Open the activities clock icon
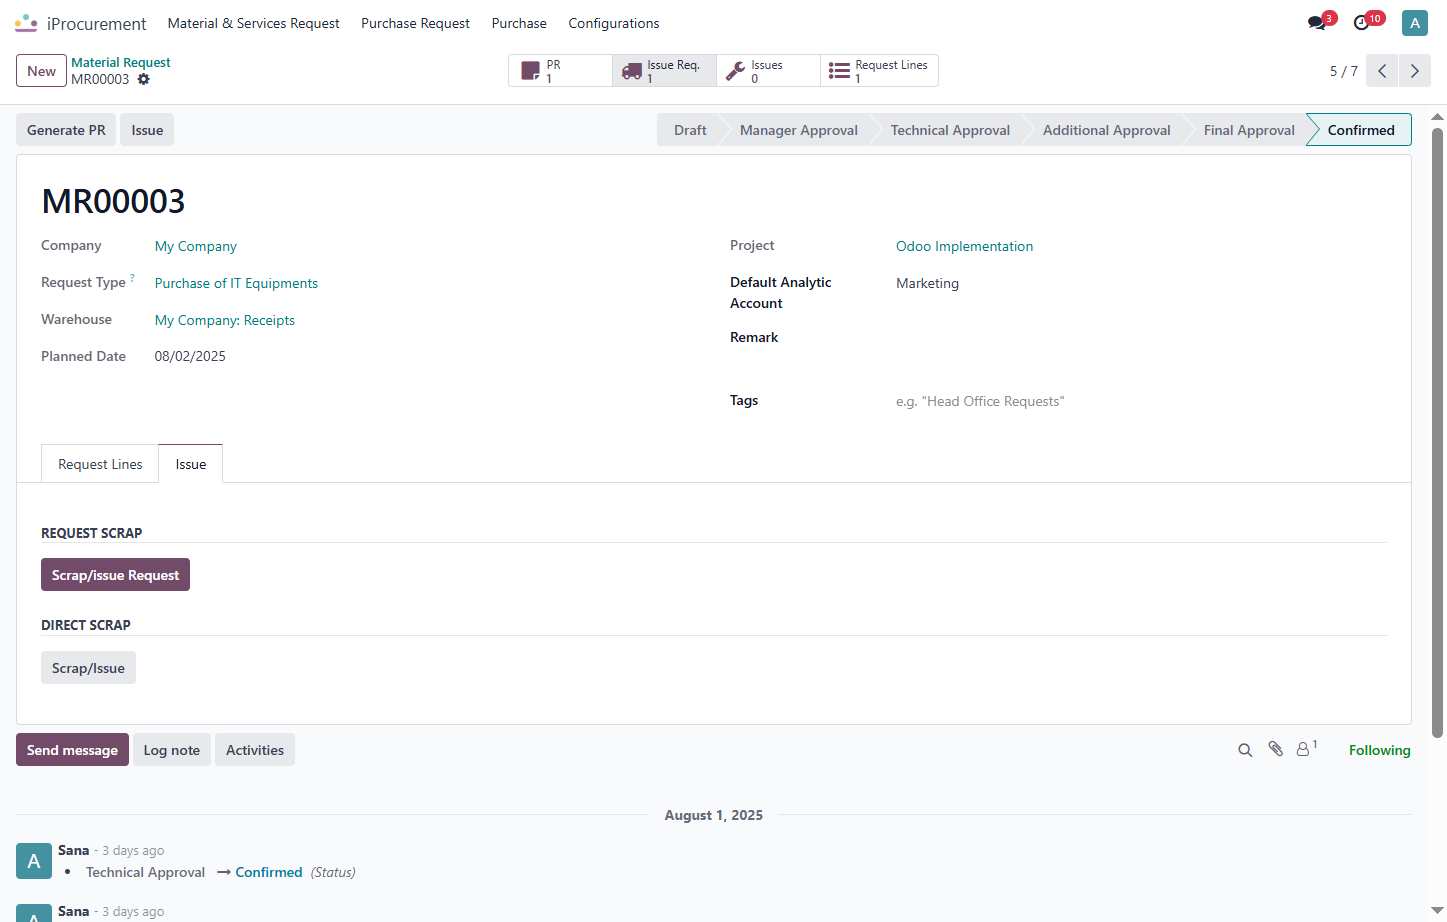 (x=1362, y=23)
